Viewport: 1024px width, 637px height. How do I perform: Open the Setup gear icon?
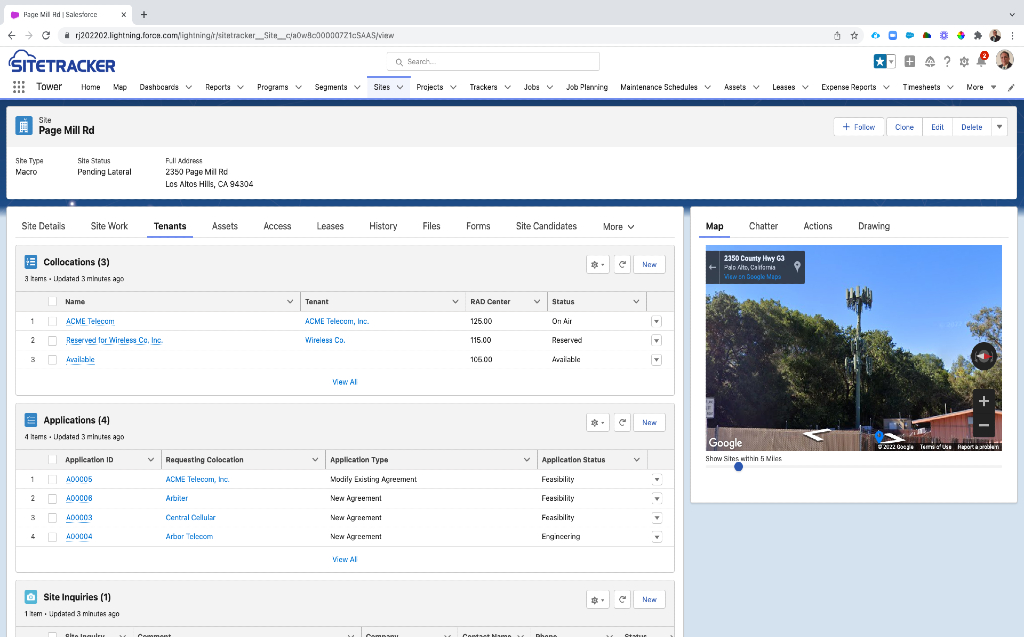(x=964, y=61)
